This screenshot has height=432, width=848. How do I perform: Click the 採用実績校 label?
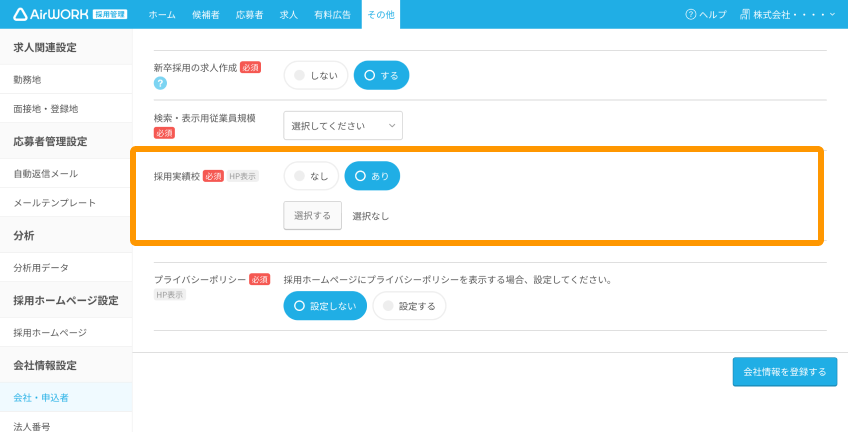[177, 176]
